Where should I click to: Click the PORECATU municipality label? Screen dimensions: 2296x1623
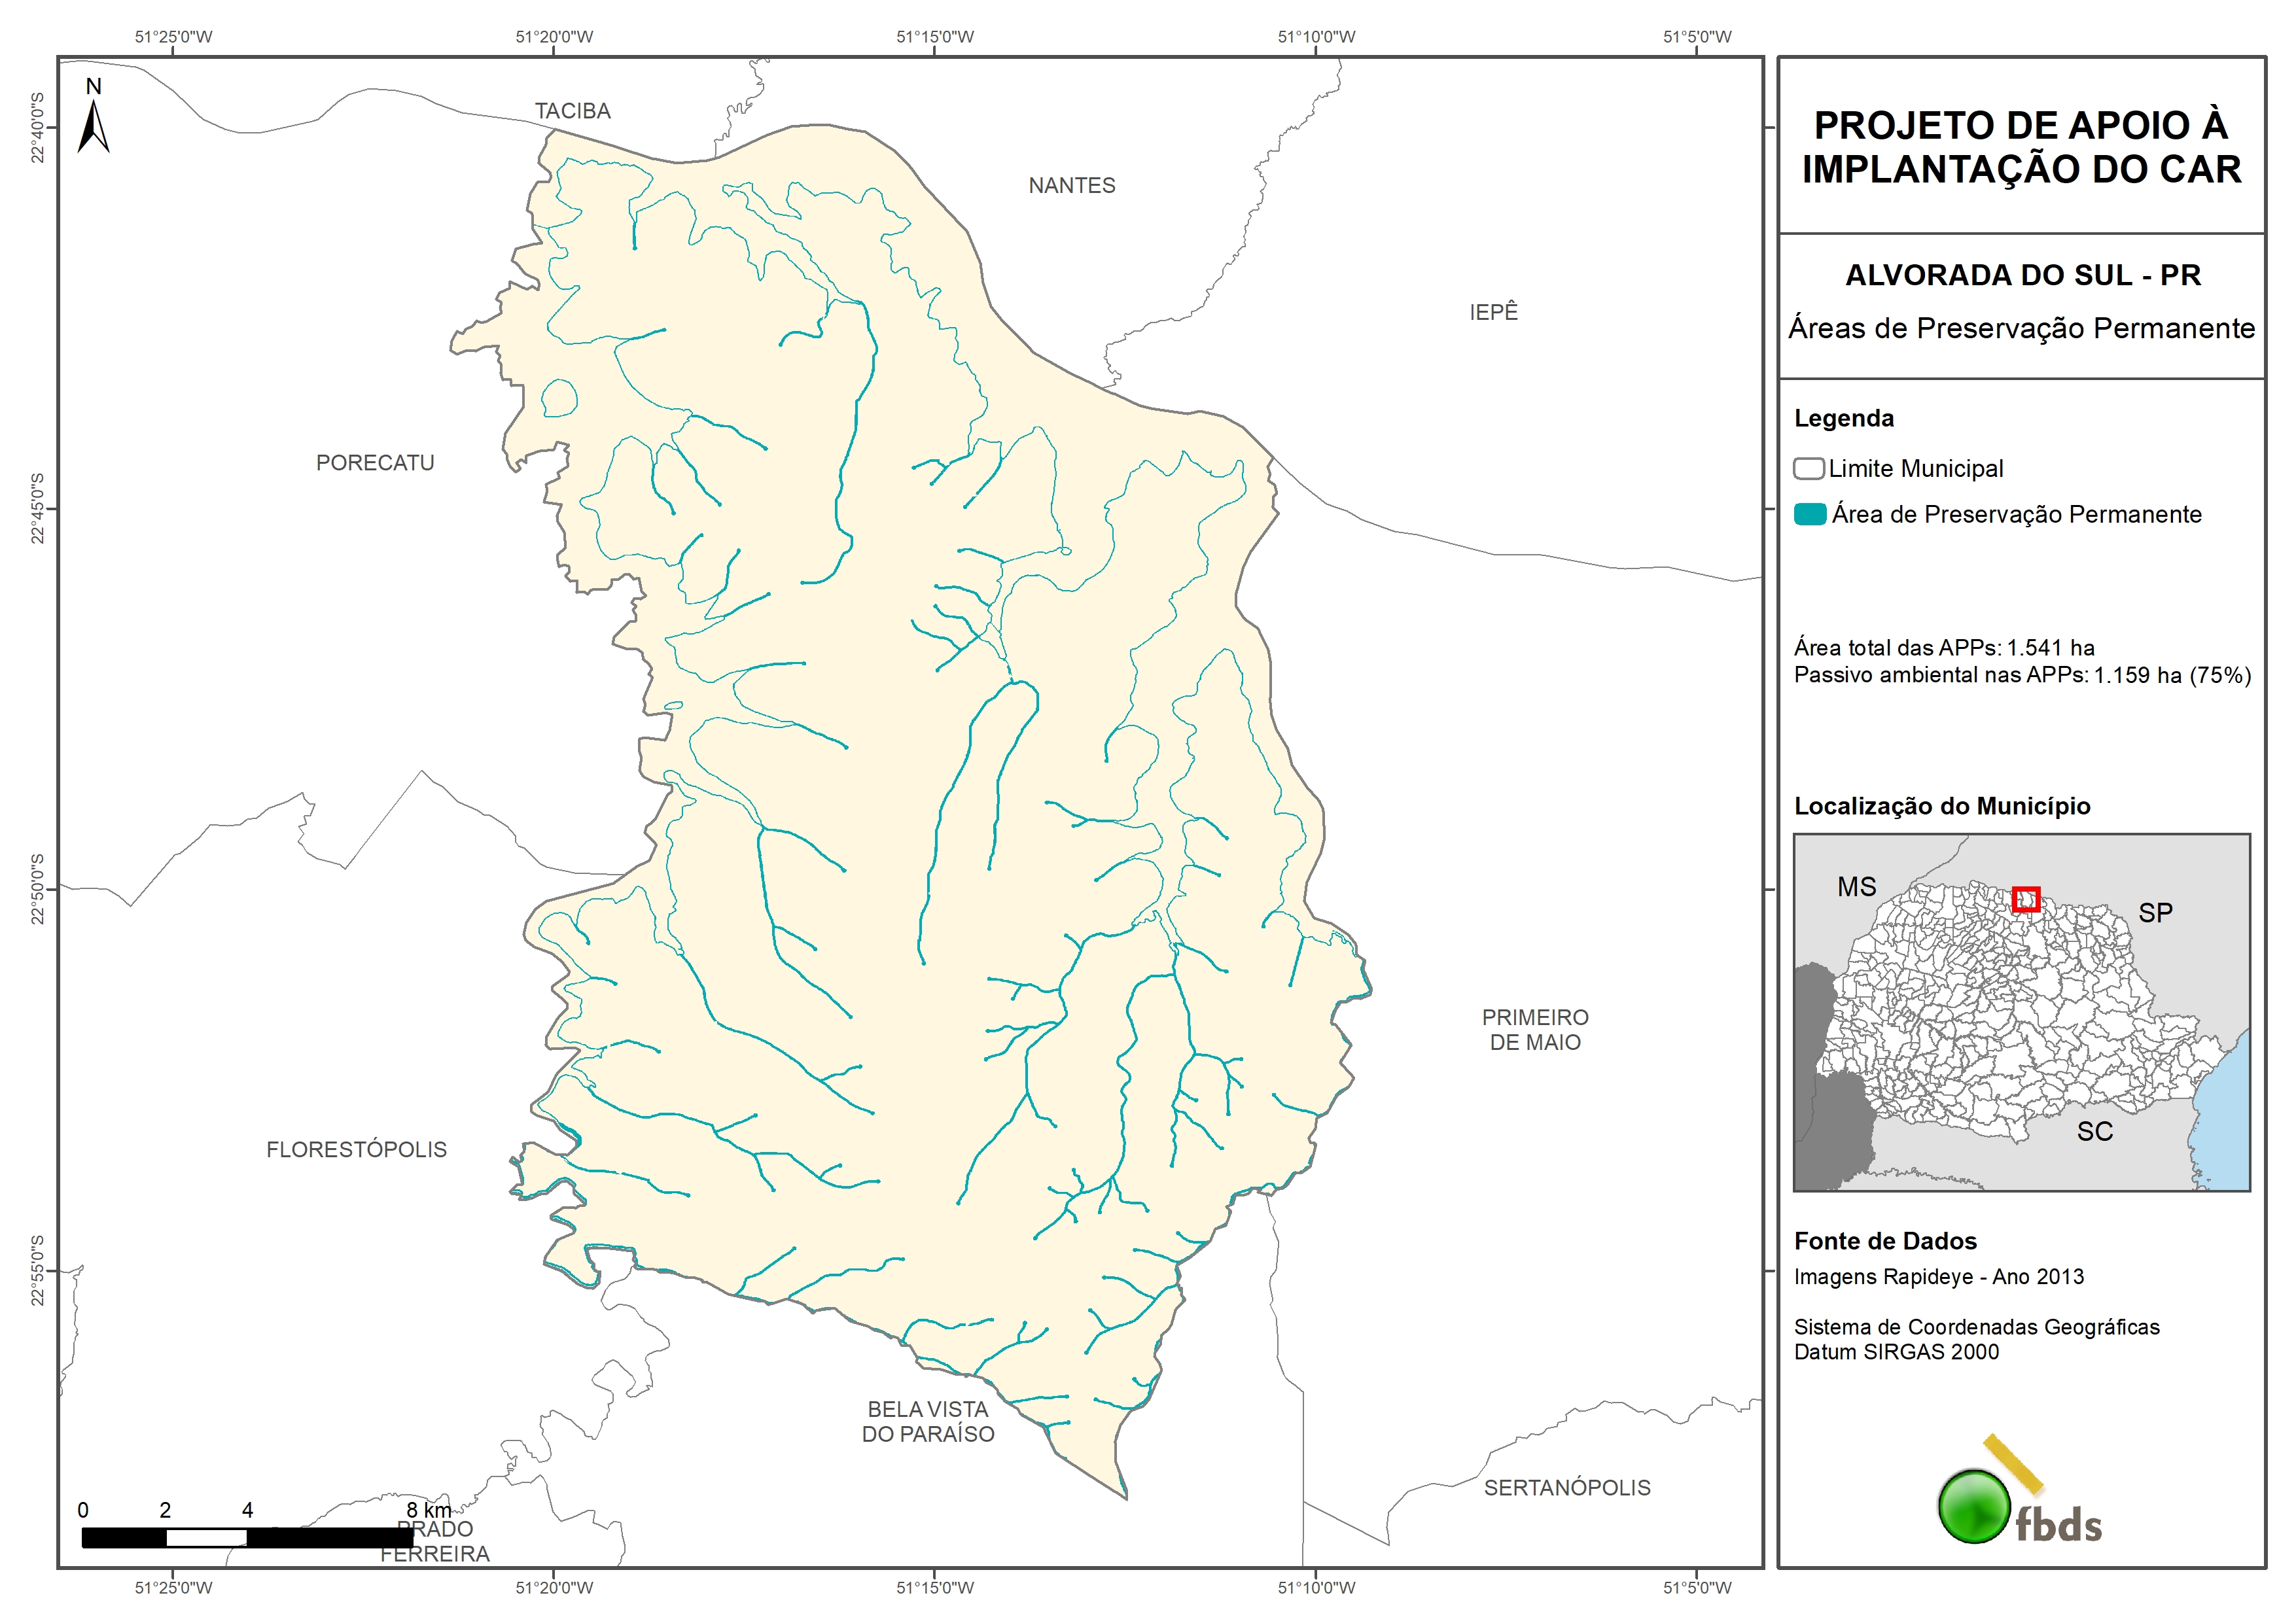pyautogui.click(x=375, y=463)
